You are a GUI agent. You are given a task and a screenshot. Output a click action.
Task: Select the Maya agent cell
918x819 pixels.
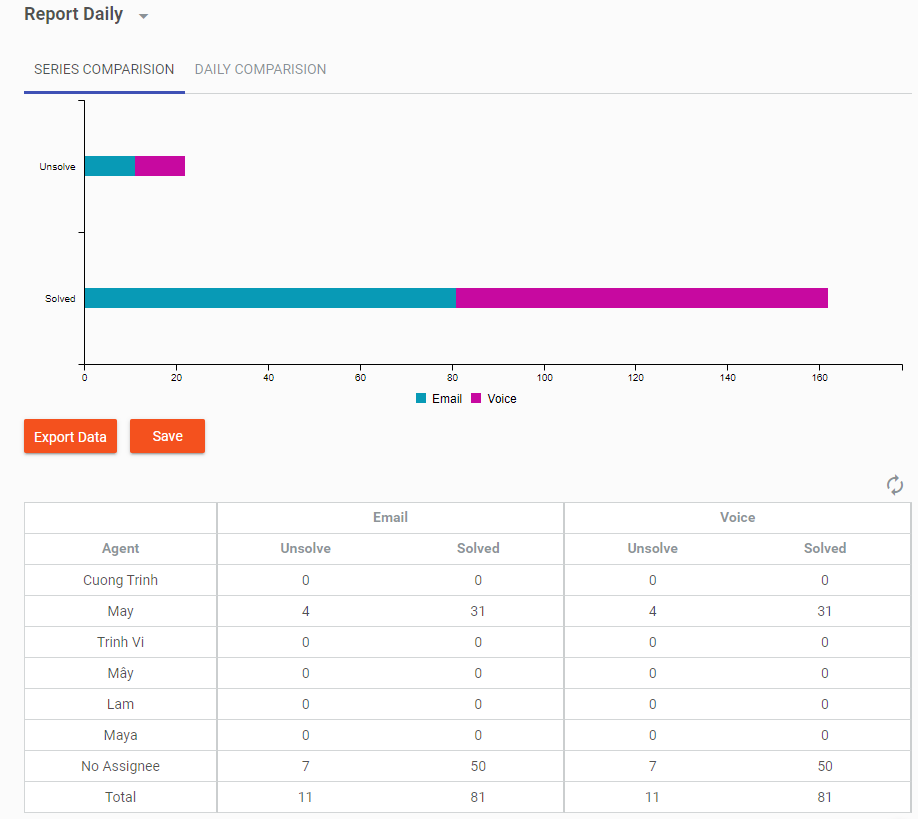click(121, 735)
